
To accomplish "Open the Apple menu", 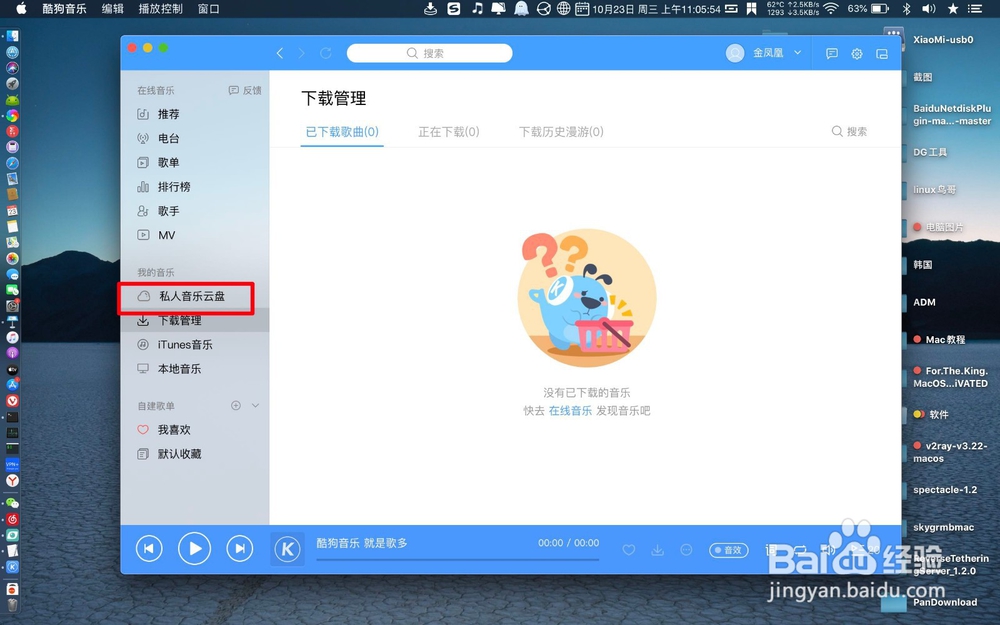I will coord(21,8).
